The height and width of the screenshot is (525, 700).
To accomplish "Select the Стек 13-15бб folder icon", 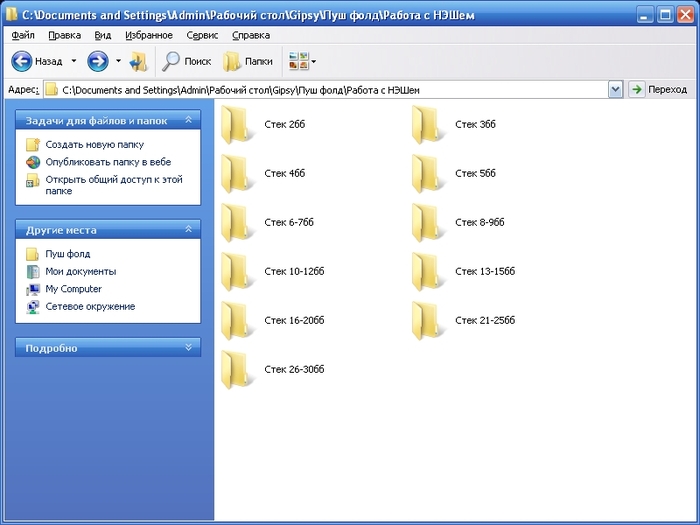I will 428,272.
